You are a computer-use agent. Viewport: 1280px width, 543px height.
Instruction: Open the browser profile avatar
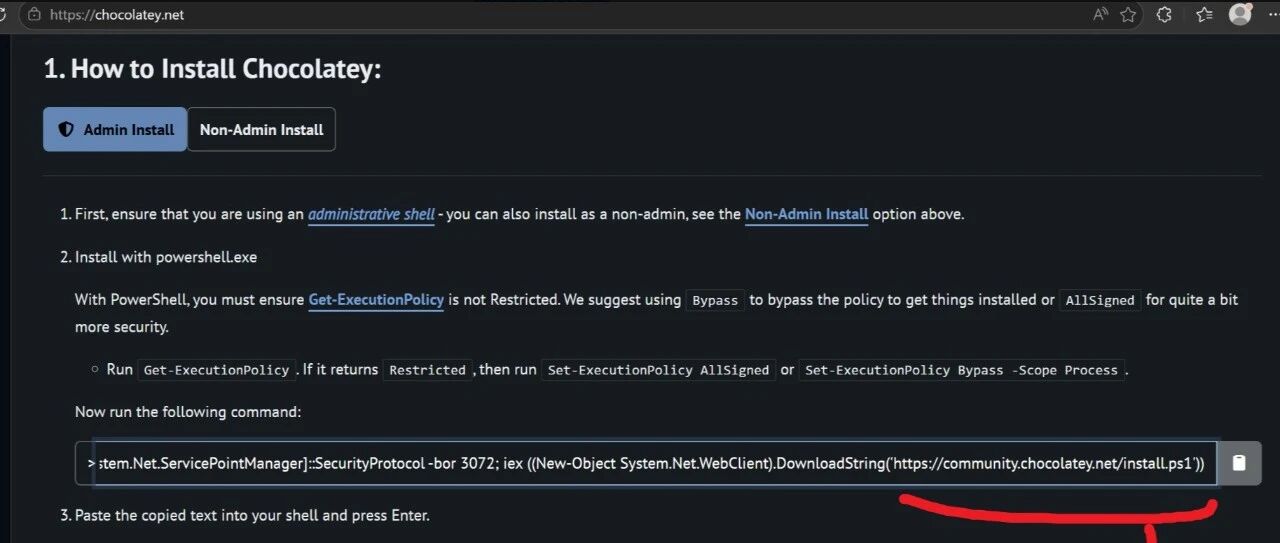point(1241,14)
